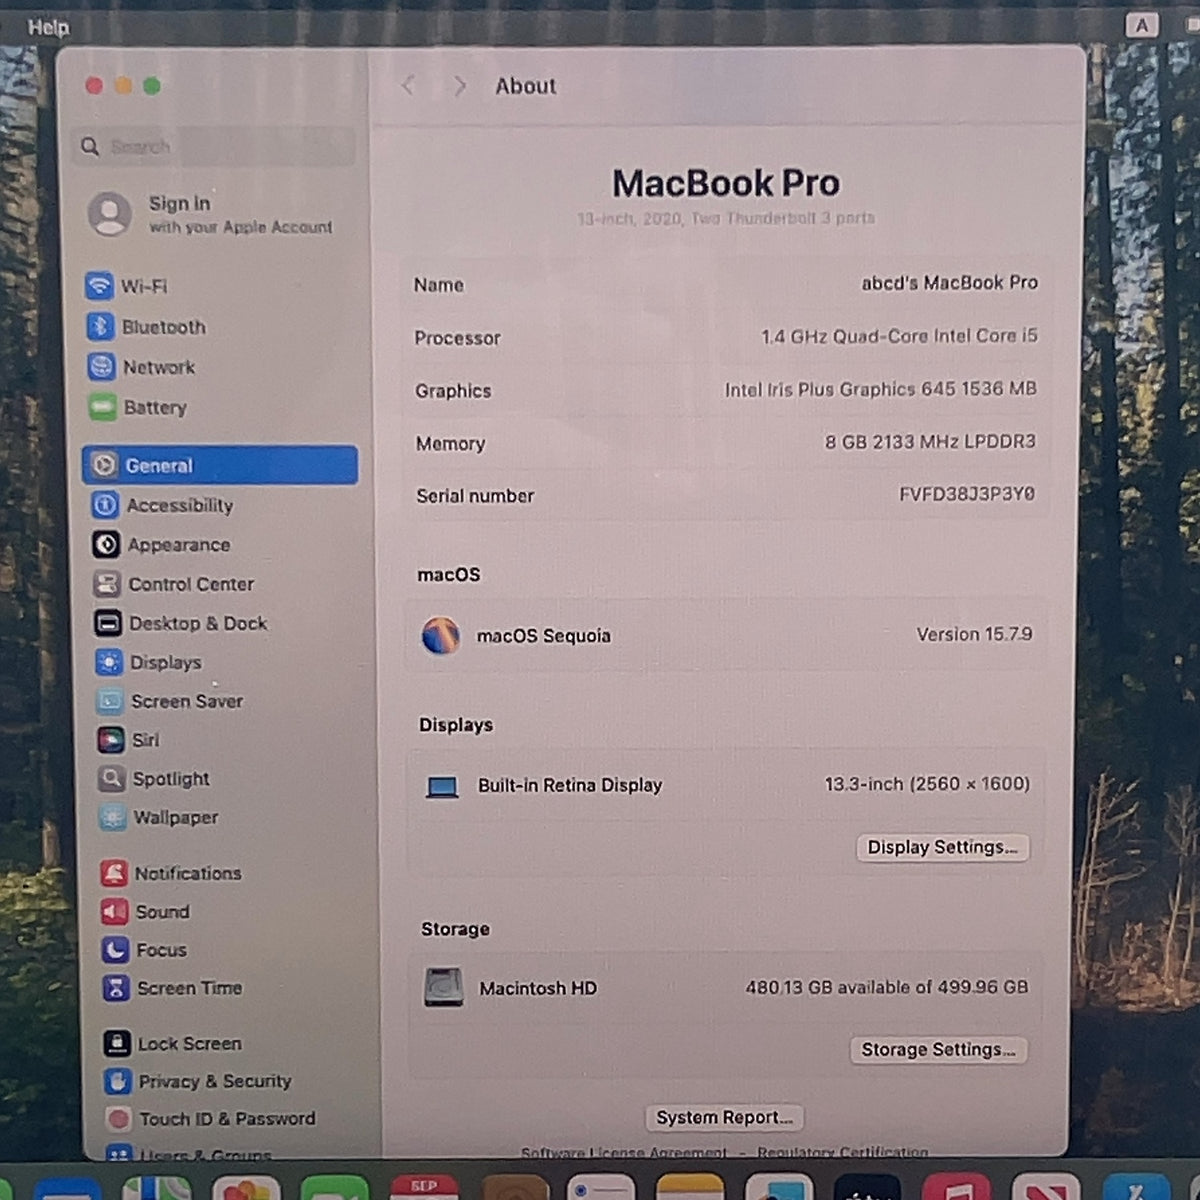The width and height of the screenshot is (1200, 1200).
Task: Open Screen Saver settings
Action: (x=170, y=701)
